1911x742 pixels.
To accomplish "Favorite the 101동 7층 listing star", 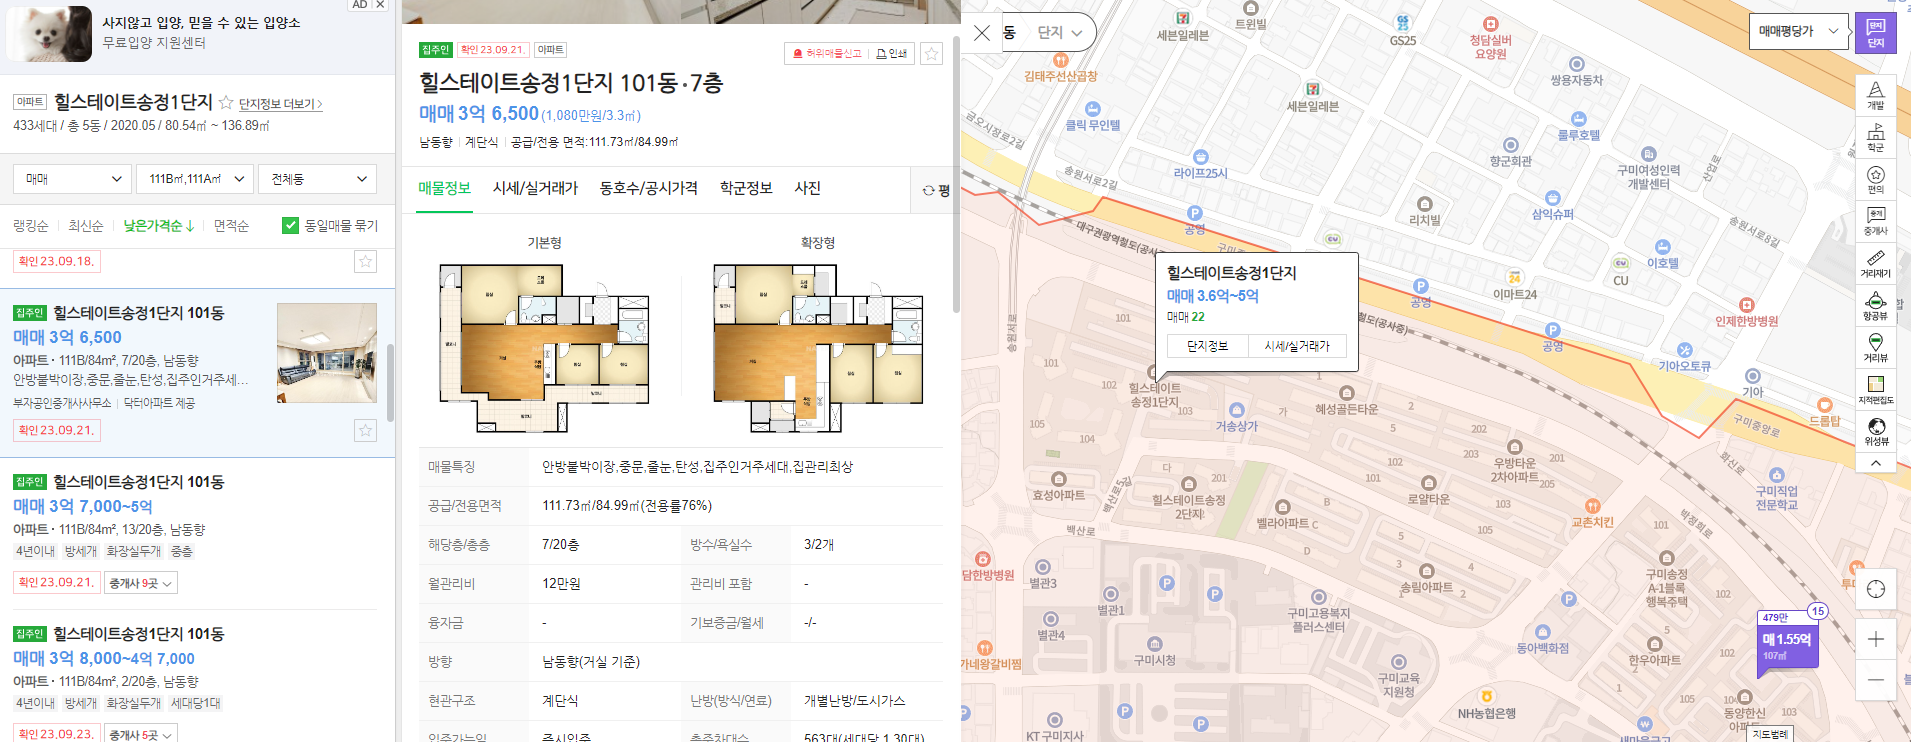I will click(x=931, y=54).
